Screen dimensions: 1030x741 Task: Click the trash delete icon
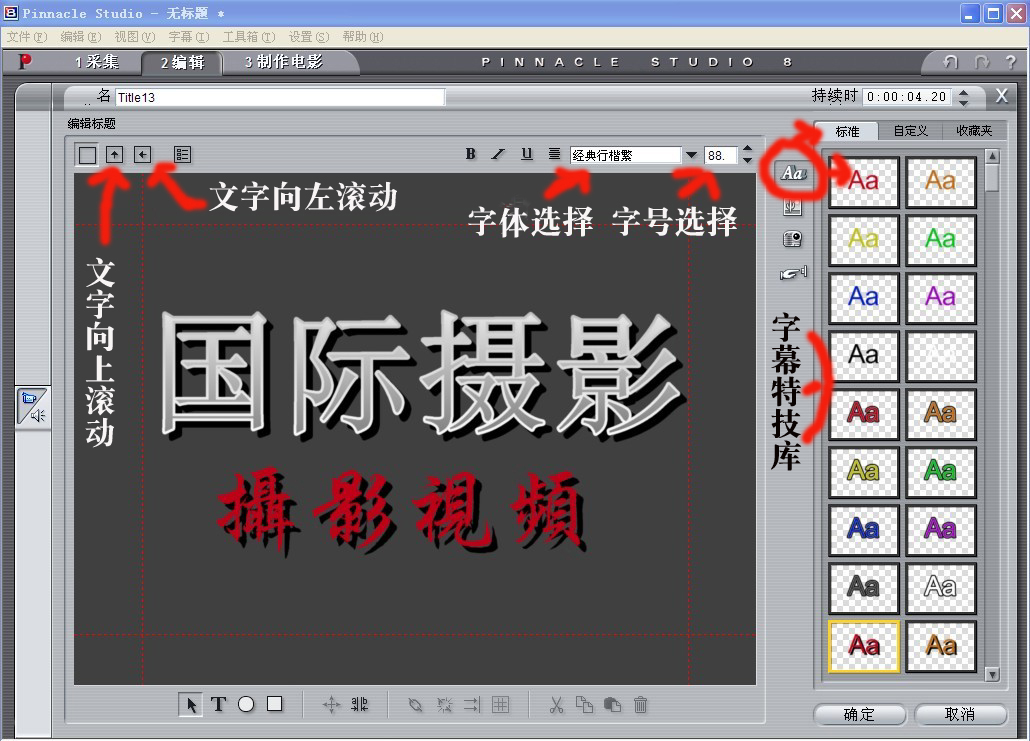[641, 705]
